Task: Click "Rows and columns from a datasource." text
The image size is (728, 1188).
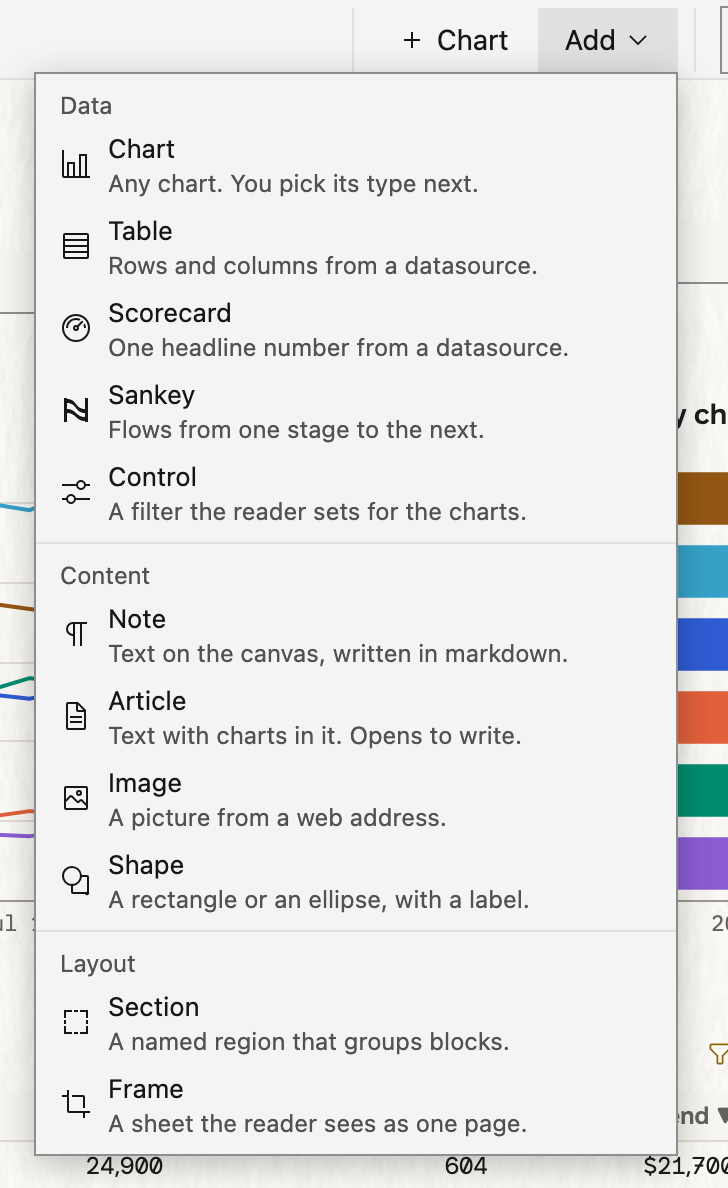Action: pyautogui.click(x=323, y=266)
